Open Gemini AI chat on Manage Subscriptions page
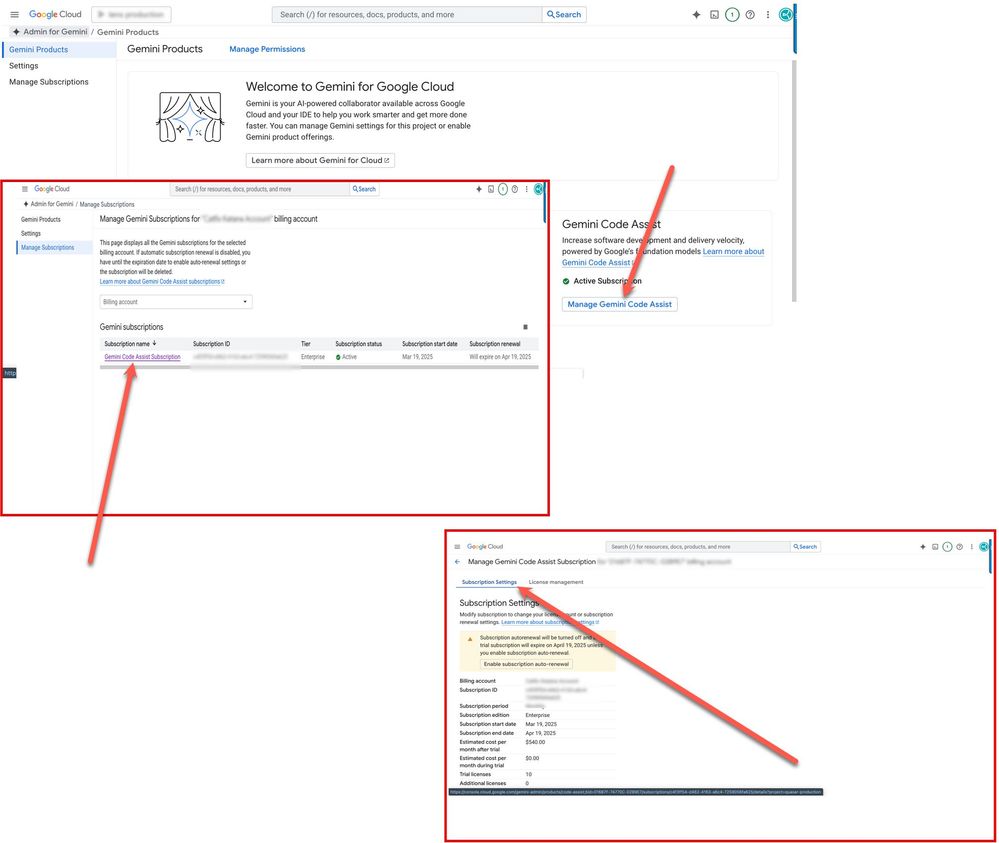This screenshot has width=999, height=843. click(478, 189)
